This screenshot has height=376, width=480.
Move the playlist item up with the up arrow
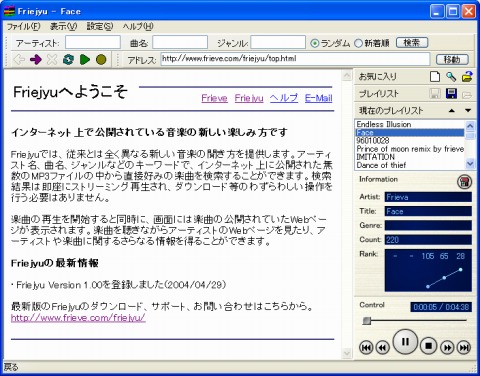452,111
